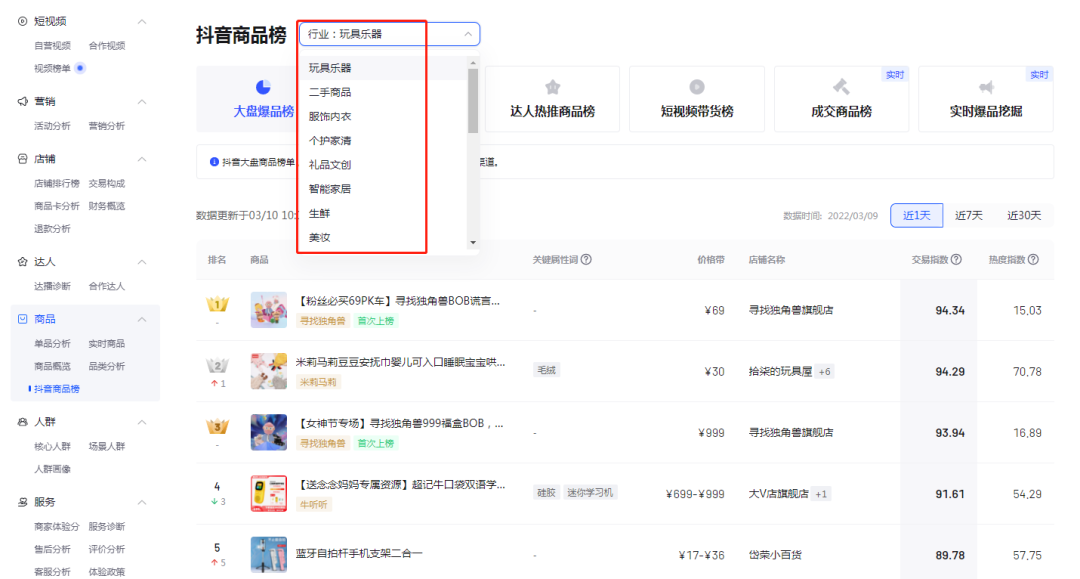The height and width of the screenshot is (579, 1080).
Task: Click the 达人 star sidebar icon
Action: [x=22, y=262]
